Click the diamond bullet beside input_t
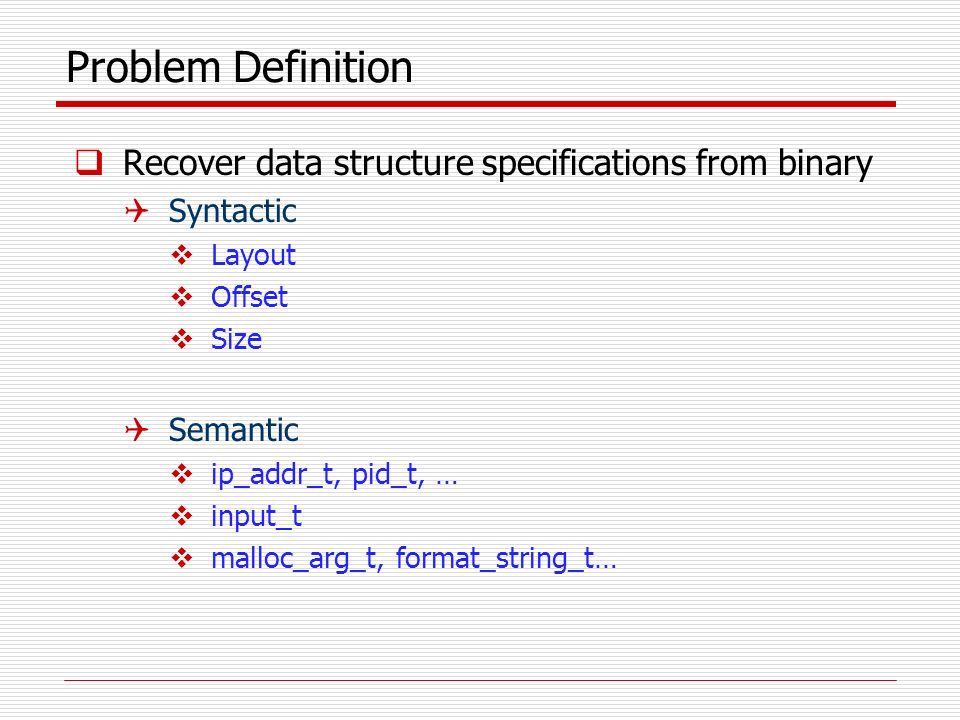This screenshot has width=960, height=720. [x=182, y=516]
